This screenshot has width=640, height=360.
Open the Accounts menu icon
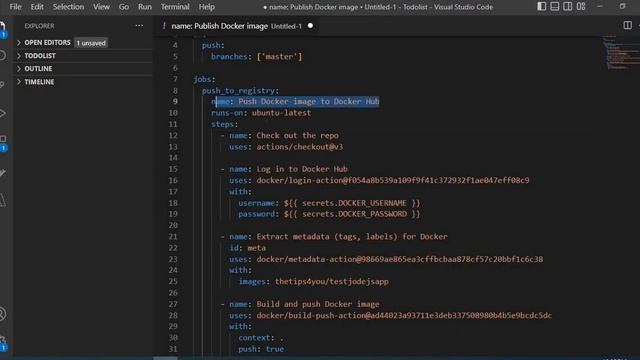[x=2, y=314]
